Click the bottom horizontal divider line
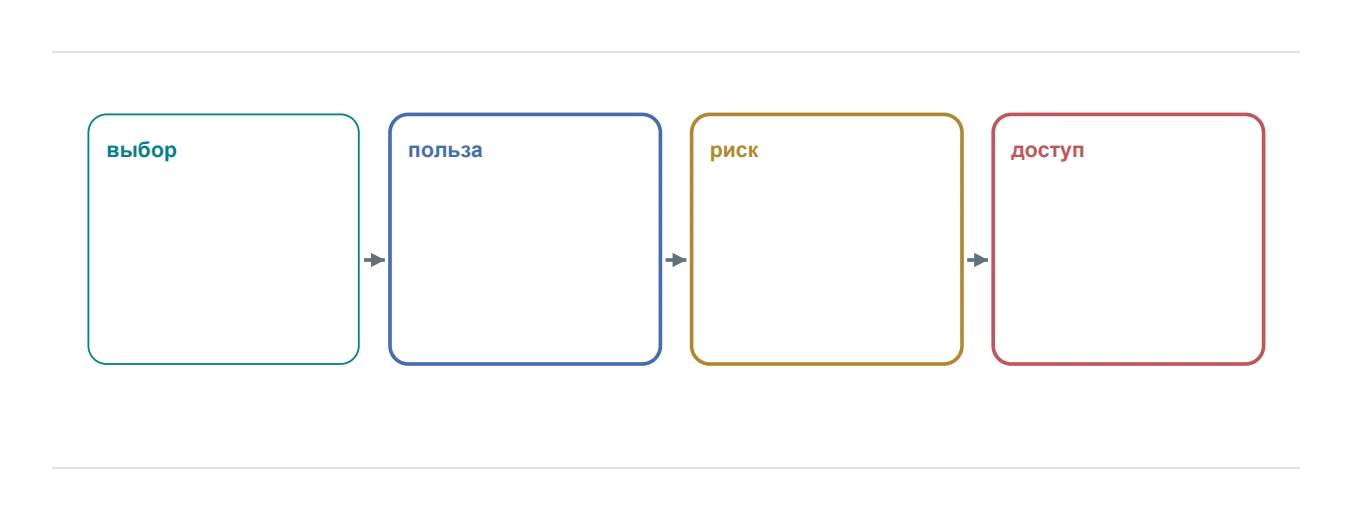The image size is (1352, 520). [x=676, y=468]
